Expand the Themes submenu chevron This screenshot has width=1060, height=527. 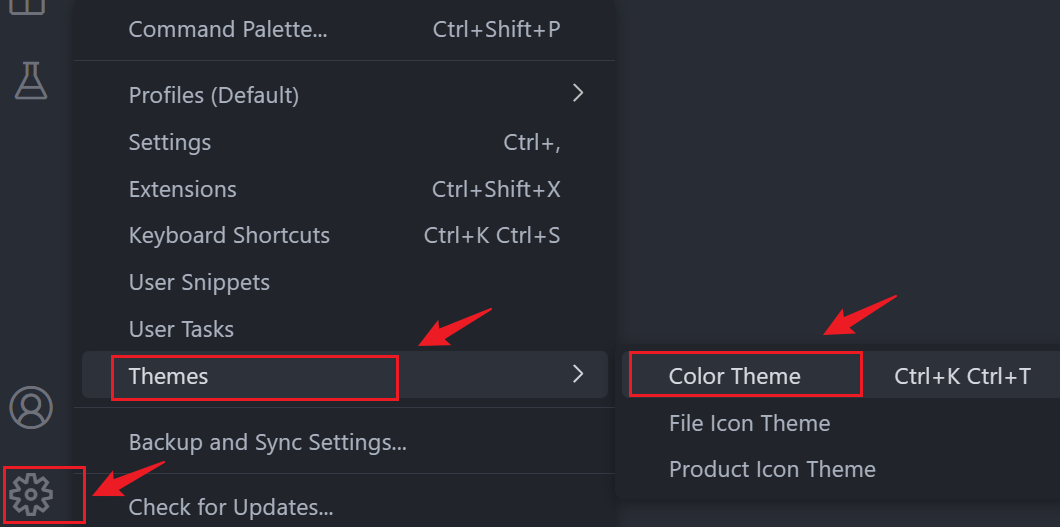coord(577,375)
